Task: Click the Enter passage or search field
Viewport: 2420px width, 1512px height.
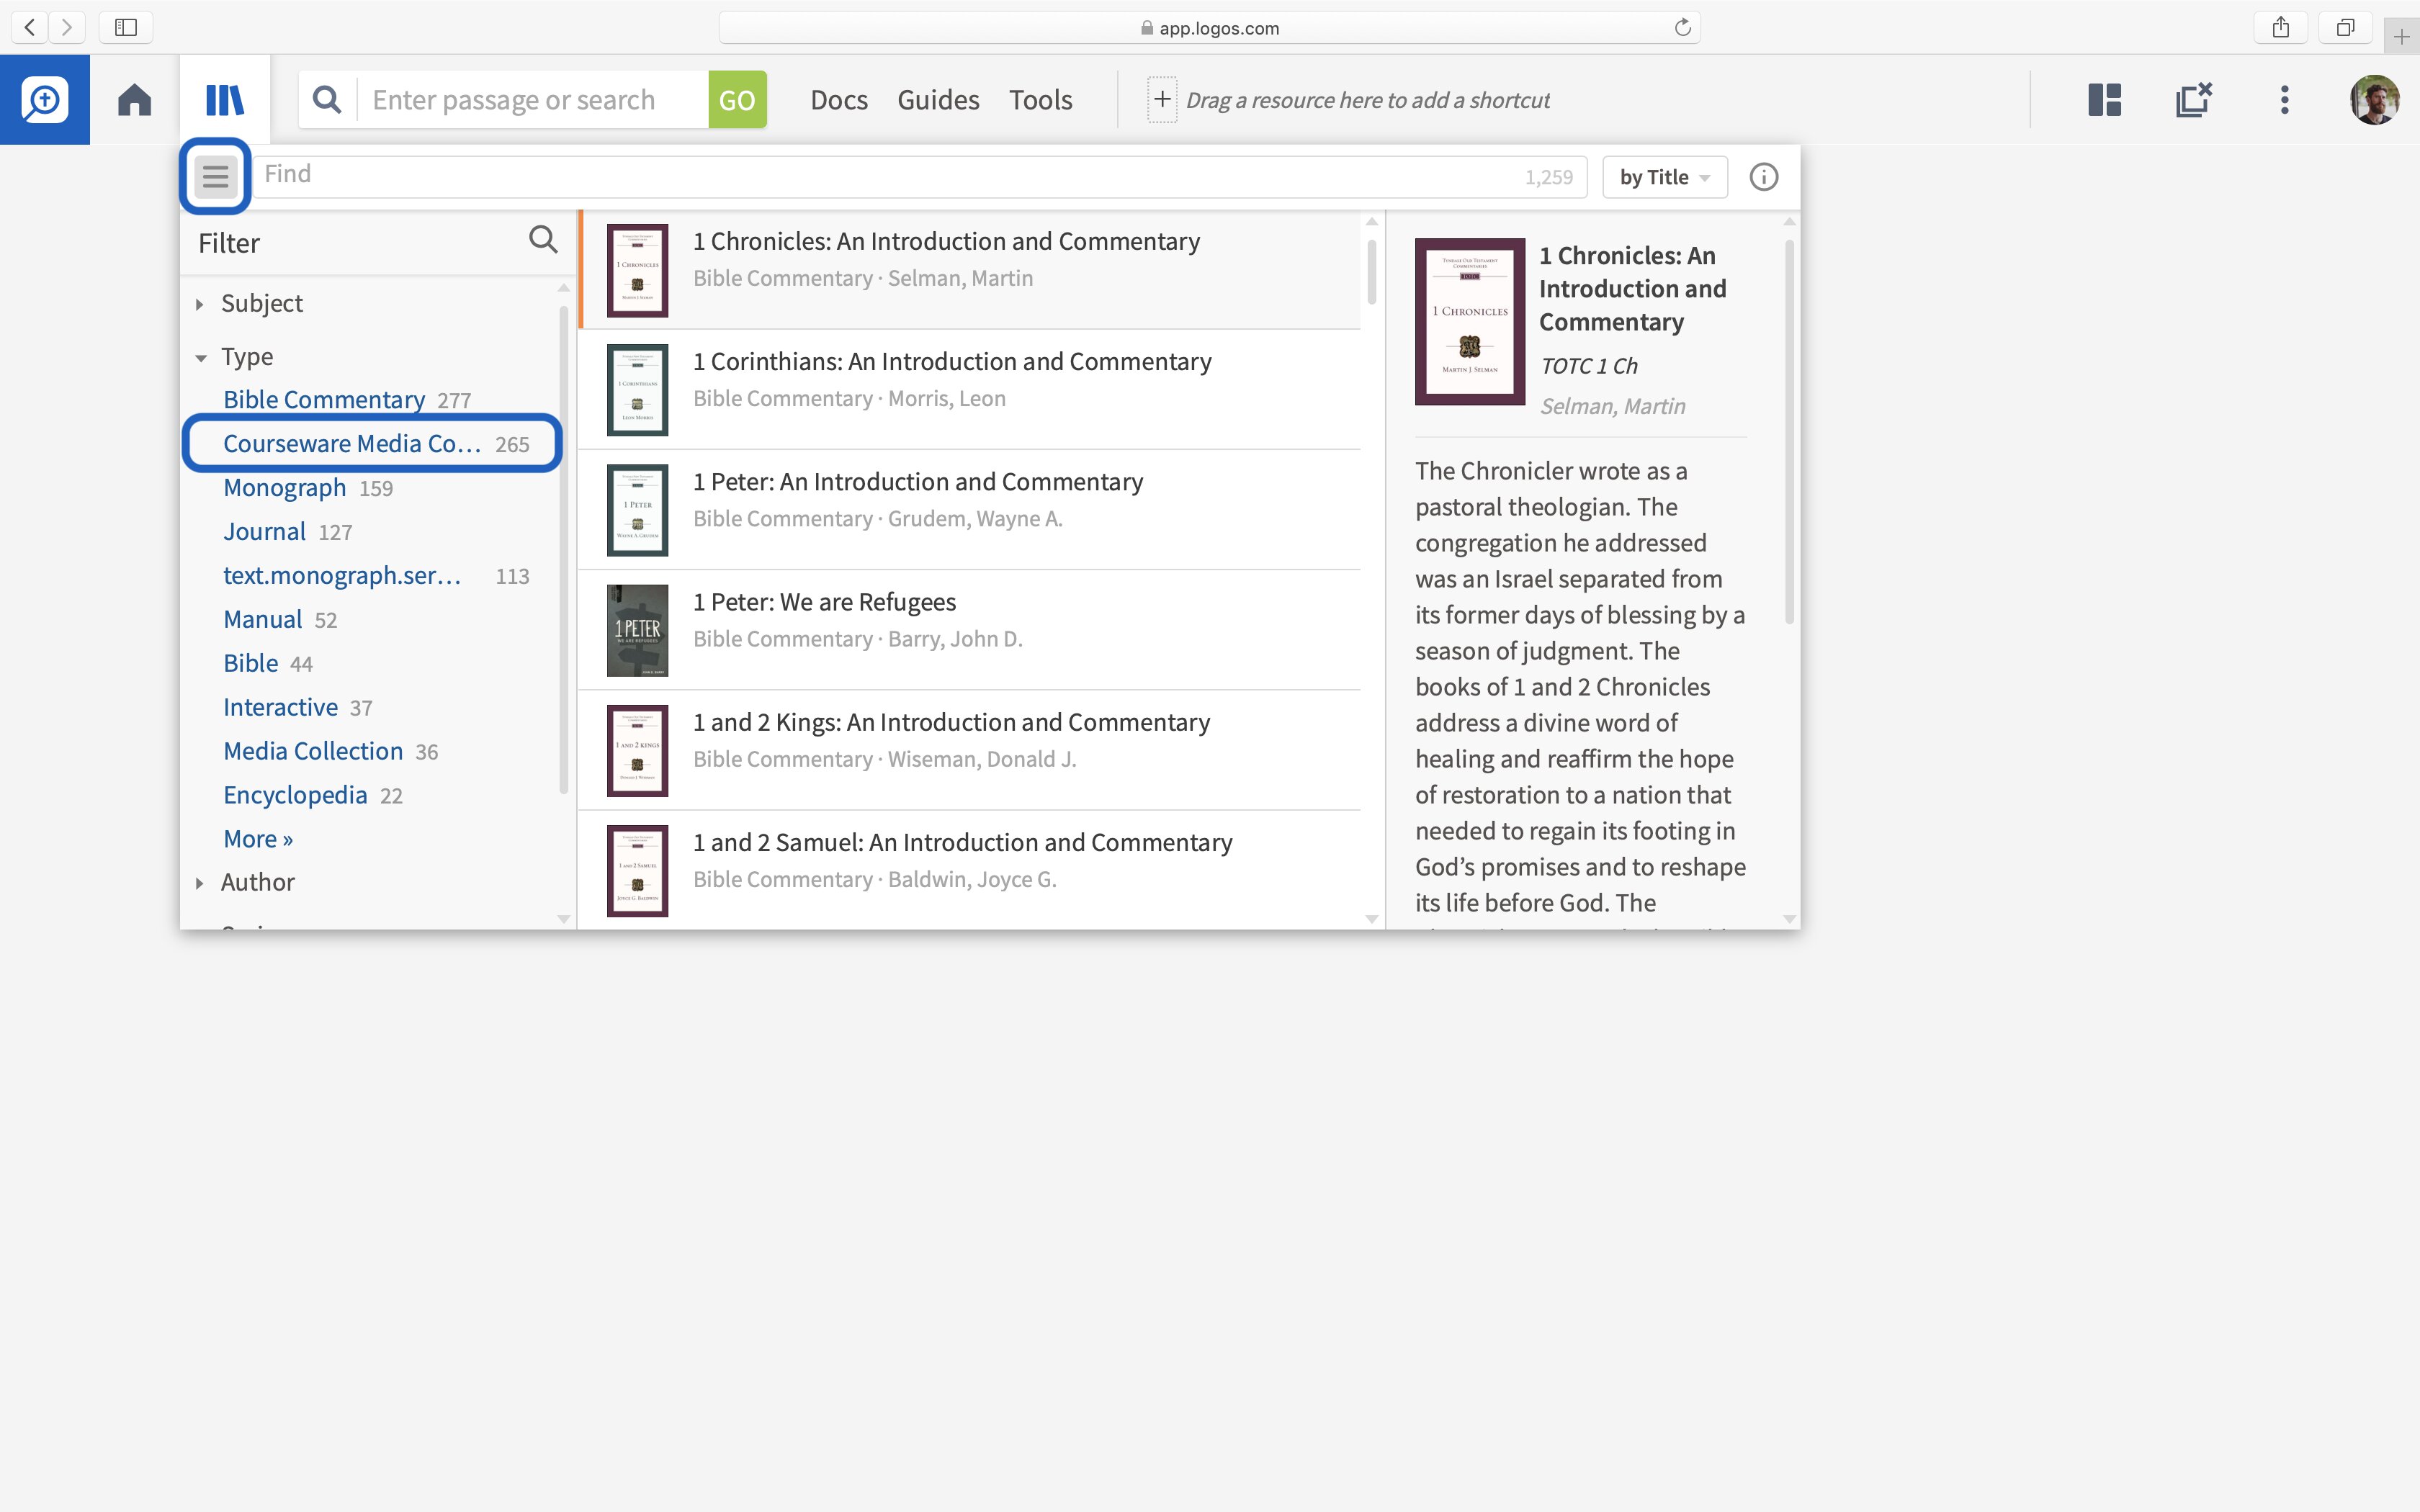Action: click(532, 100)
